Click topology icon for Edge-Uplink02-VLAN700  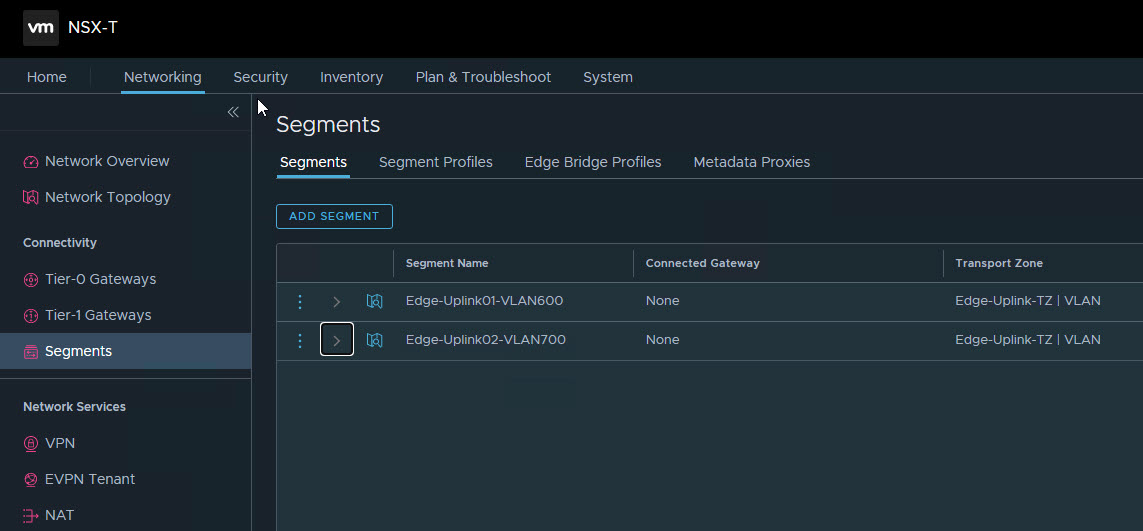point(375,340)
